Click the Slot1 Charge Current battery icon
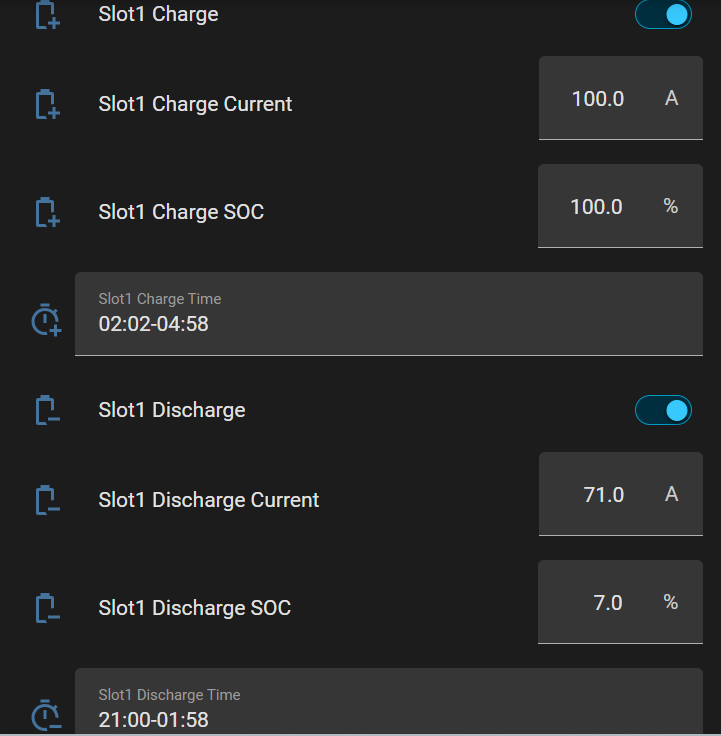The height and width of the screenshot is (736, 721). tap(47, 104)
